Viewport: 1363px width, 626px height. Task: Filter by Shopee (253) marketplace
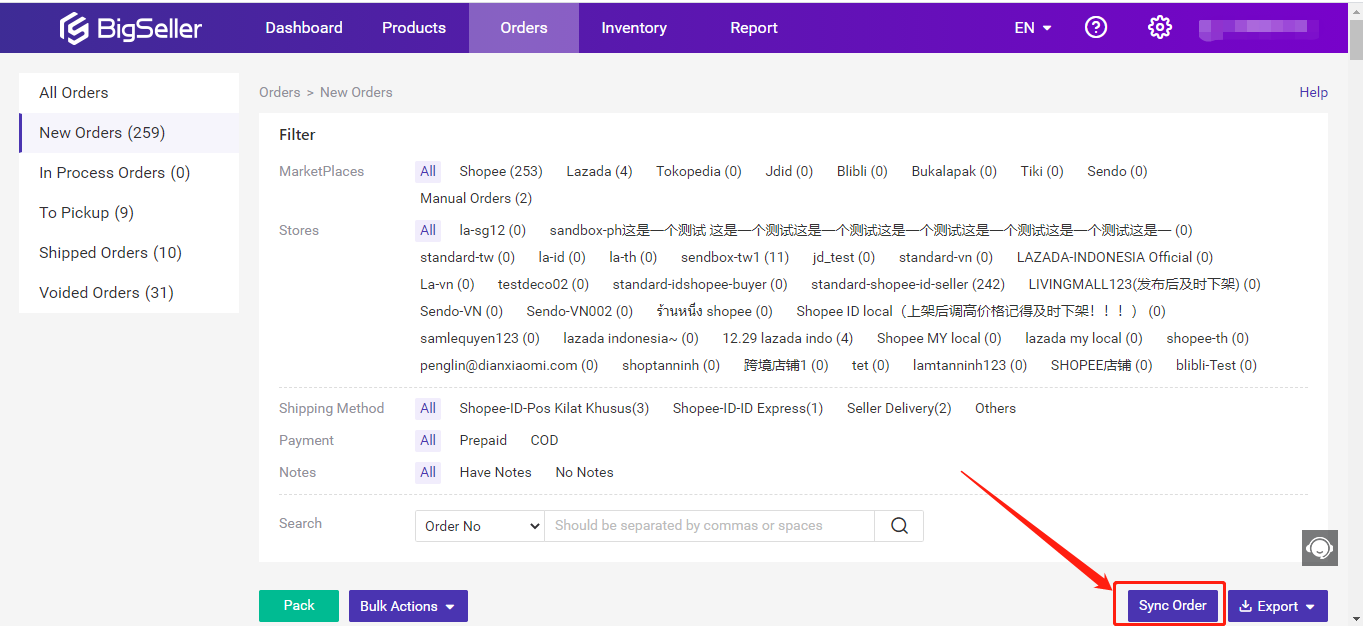(x=501, y=172)
